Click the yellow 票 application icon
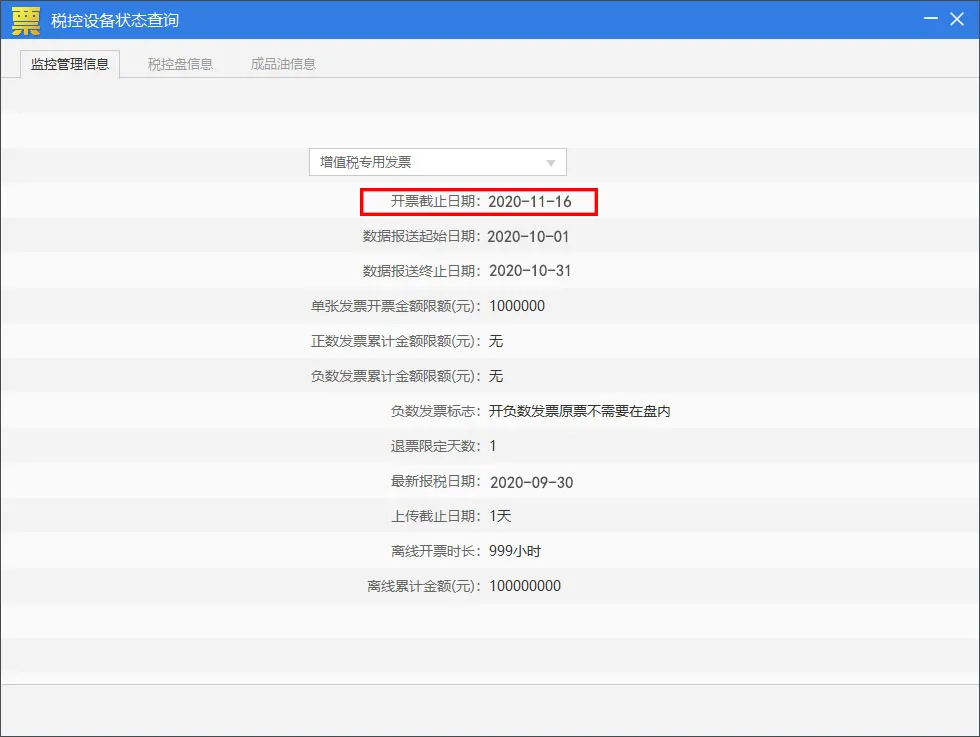 click(x=26, y=20)
